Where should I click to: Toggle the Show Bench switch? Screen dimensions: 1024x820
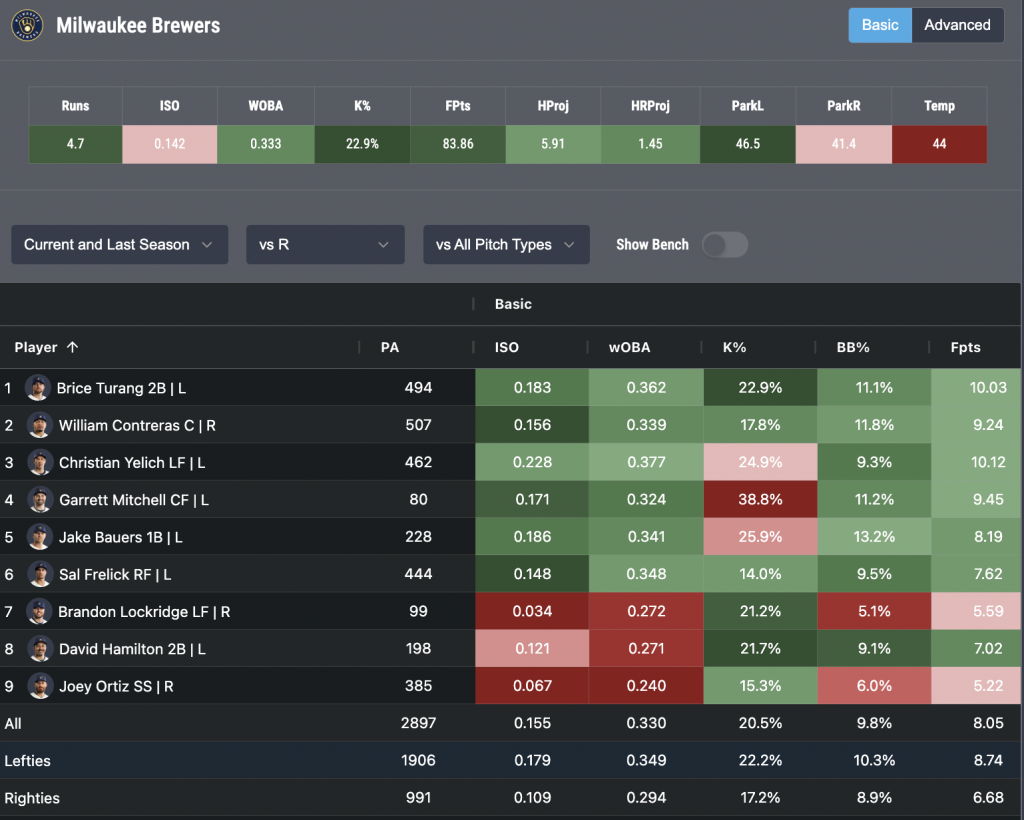(x=724, y=245)
